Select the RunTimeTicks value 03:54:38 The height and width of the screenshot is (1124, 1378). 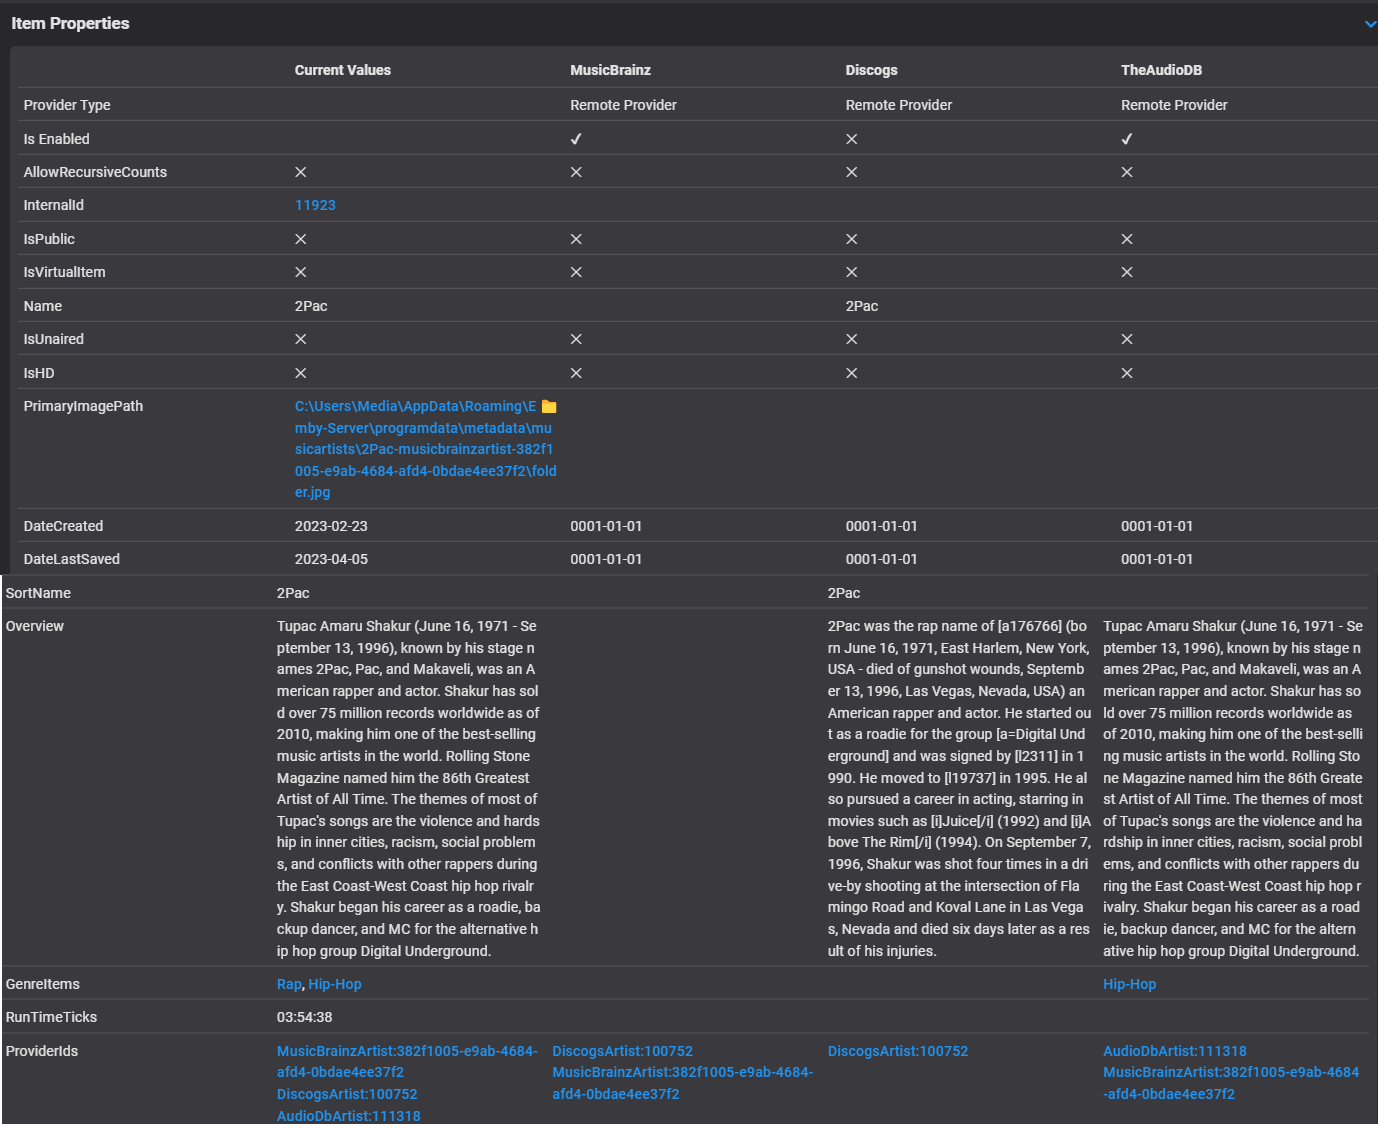(305, 1017)
